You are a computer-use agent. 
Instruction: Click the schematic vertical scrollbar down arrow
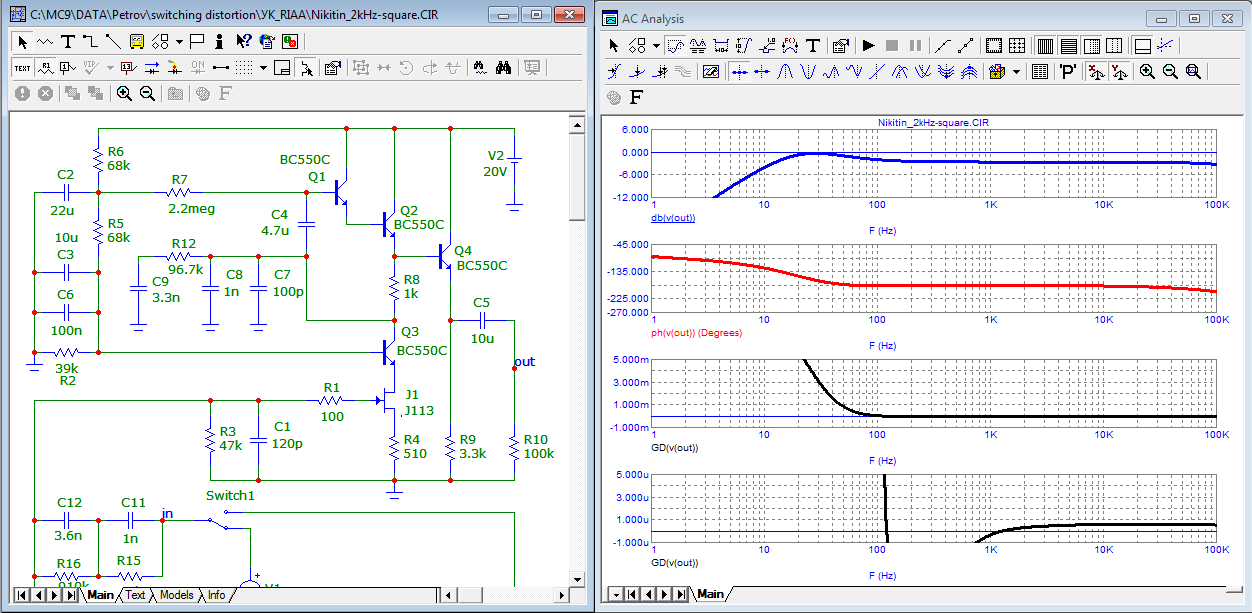click(576, 578)
